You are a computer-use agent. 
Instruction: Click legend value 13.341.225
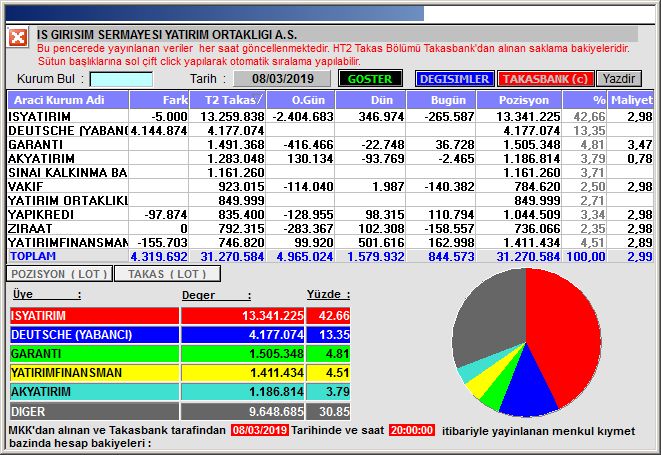(x=273, y=316)
